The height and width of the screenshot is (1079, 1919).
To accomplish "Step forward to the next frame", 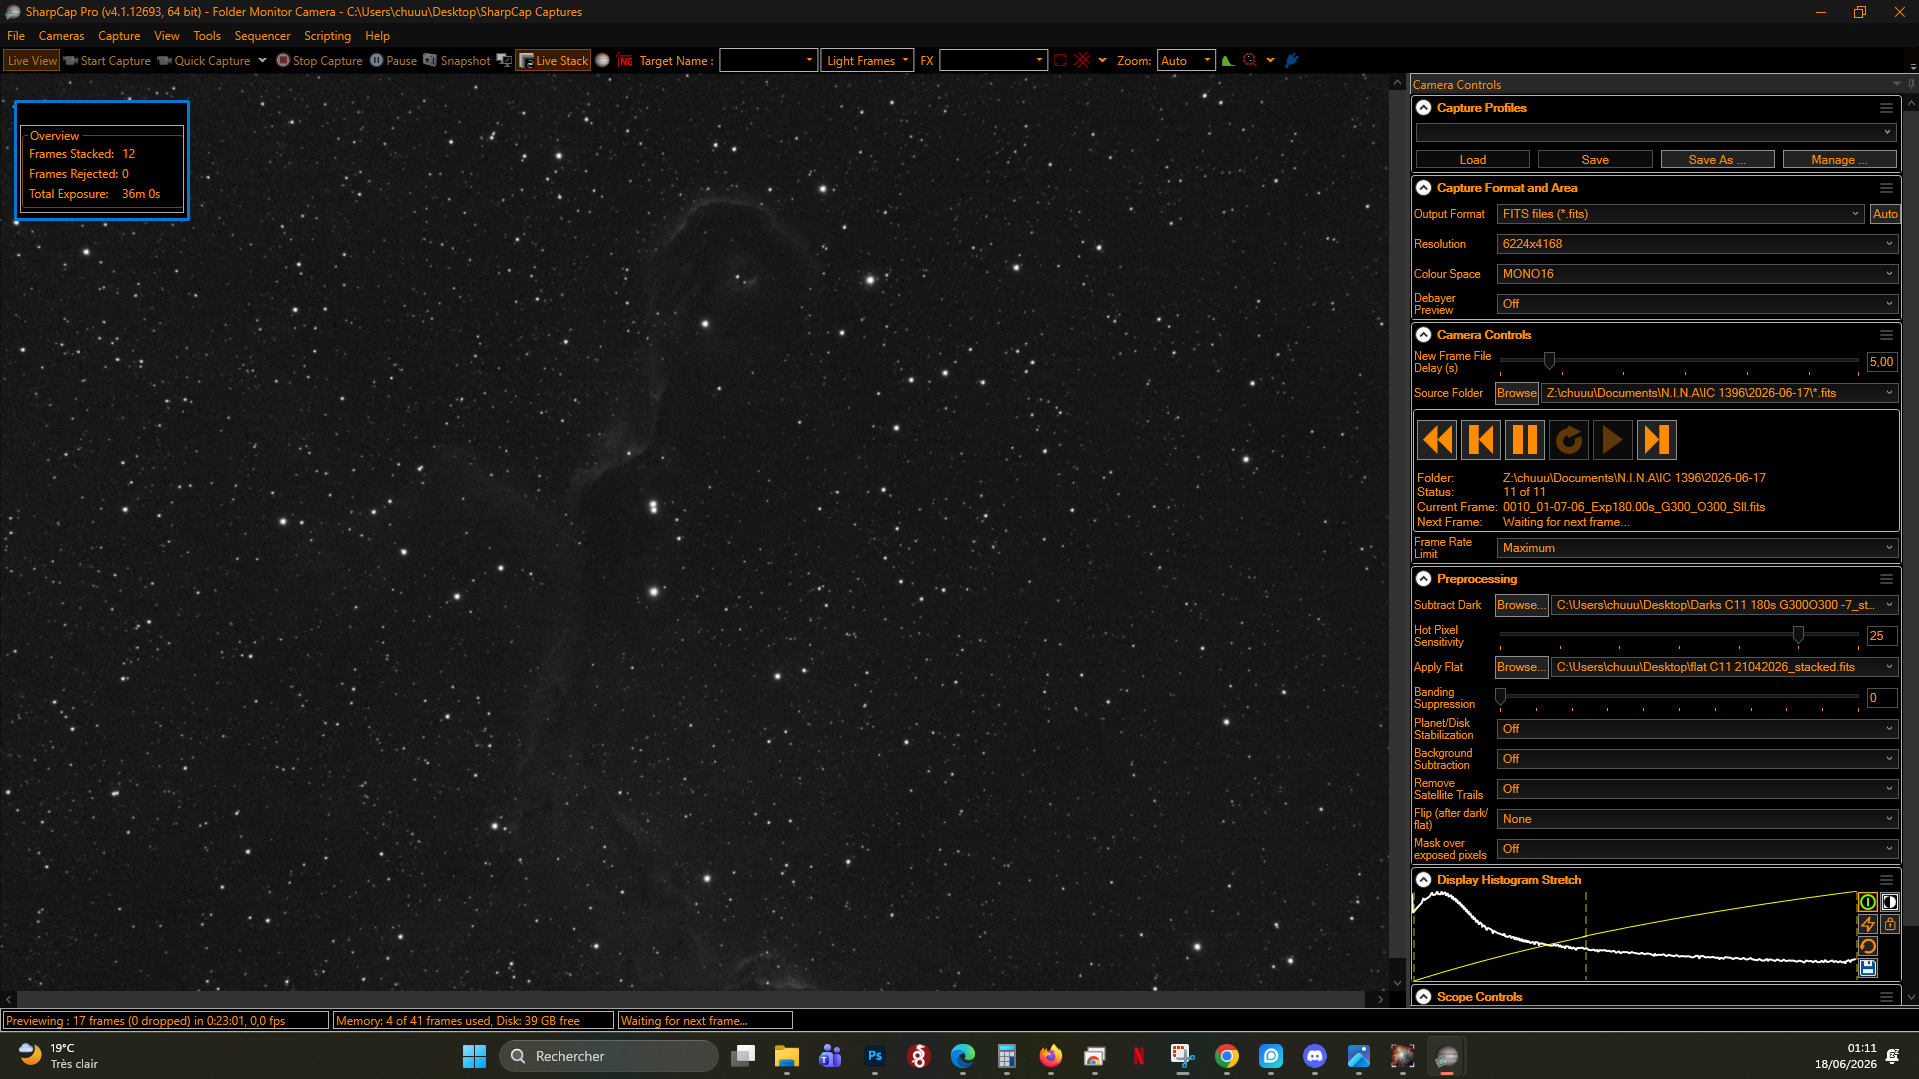I will point(1657,440).
